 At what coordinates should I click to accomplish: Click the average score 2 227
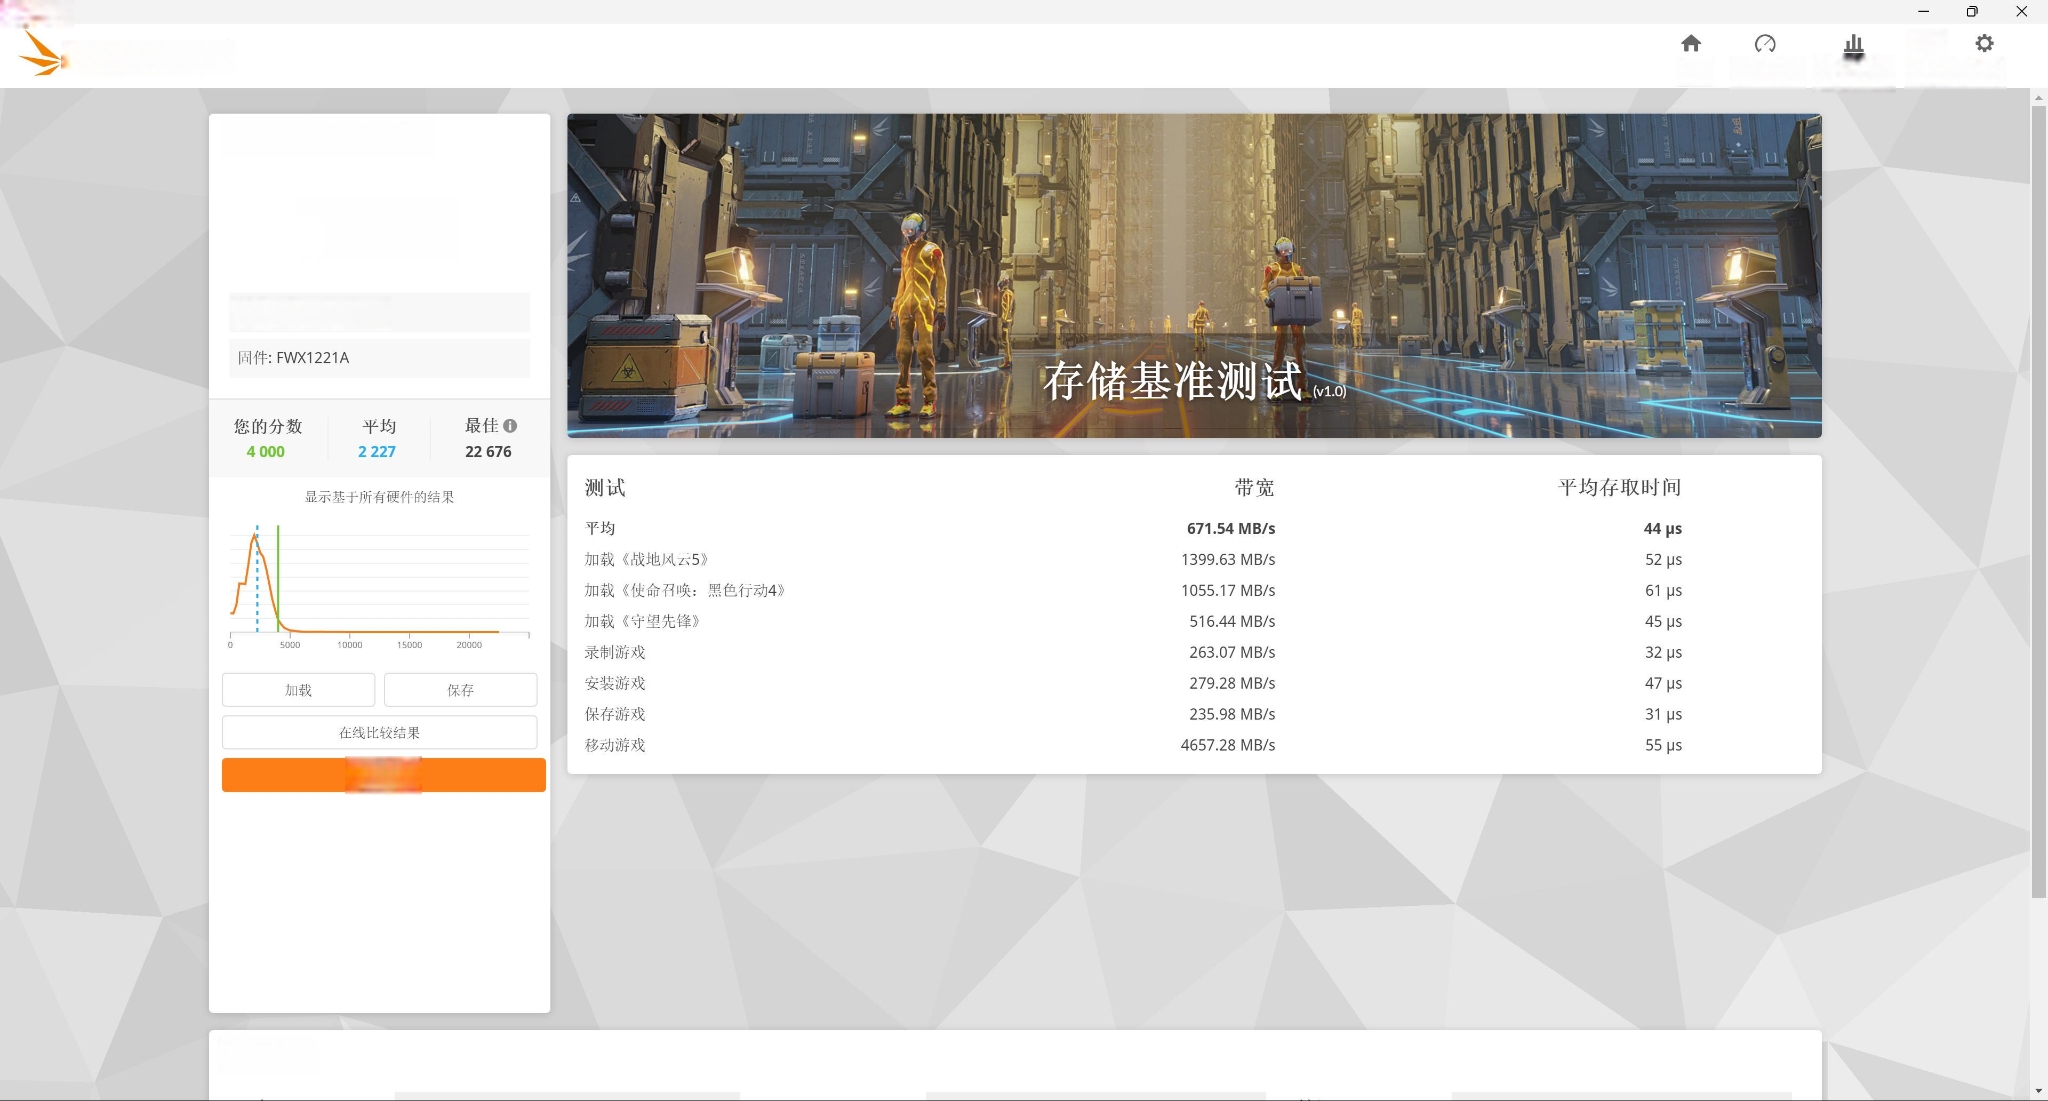coord(377,452)
